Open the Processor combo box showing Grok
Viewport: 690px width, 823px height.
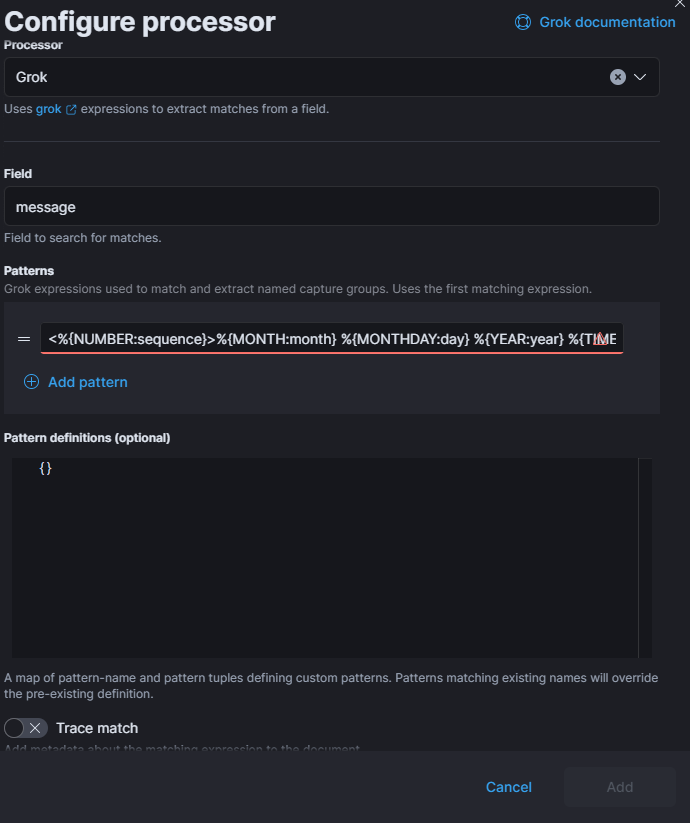(300, 77)
